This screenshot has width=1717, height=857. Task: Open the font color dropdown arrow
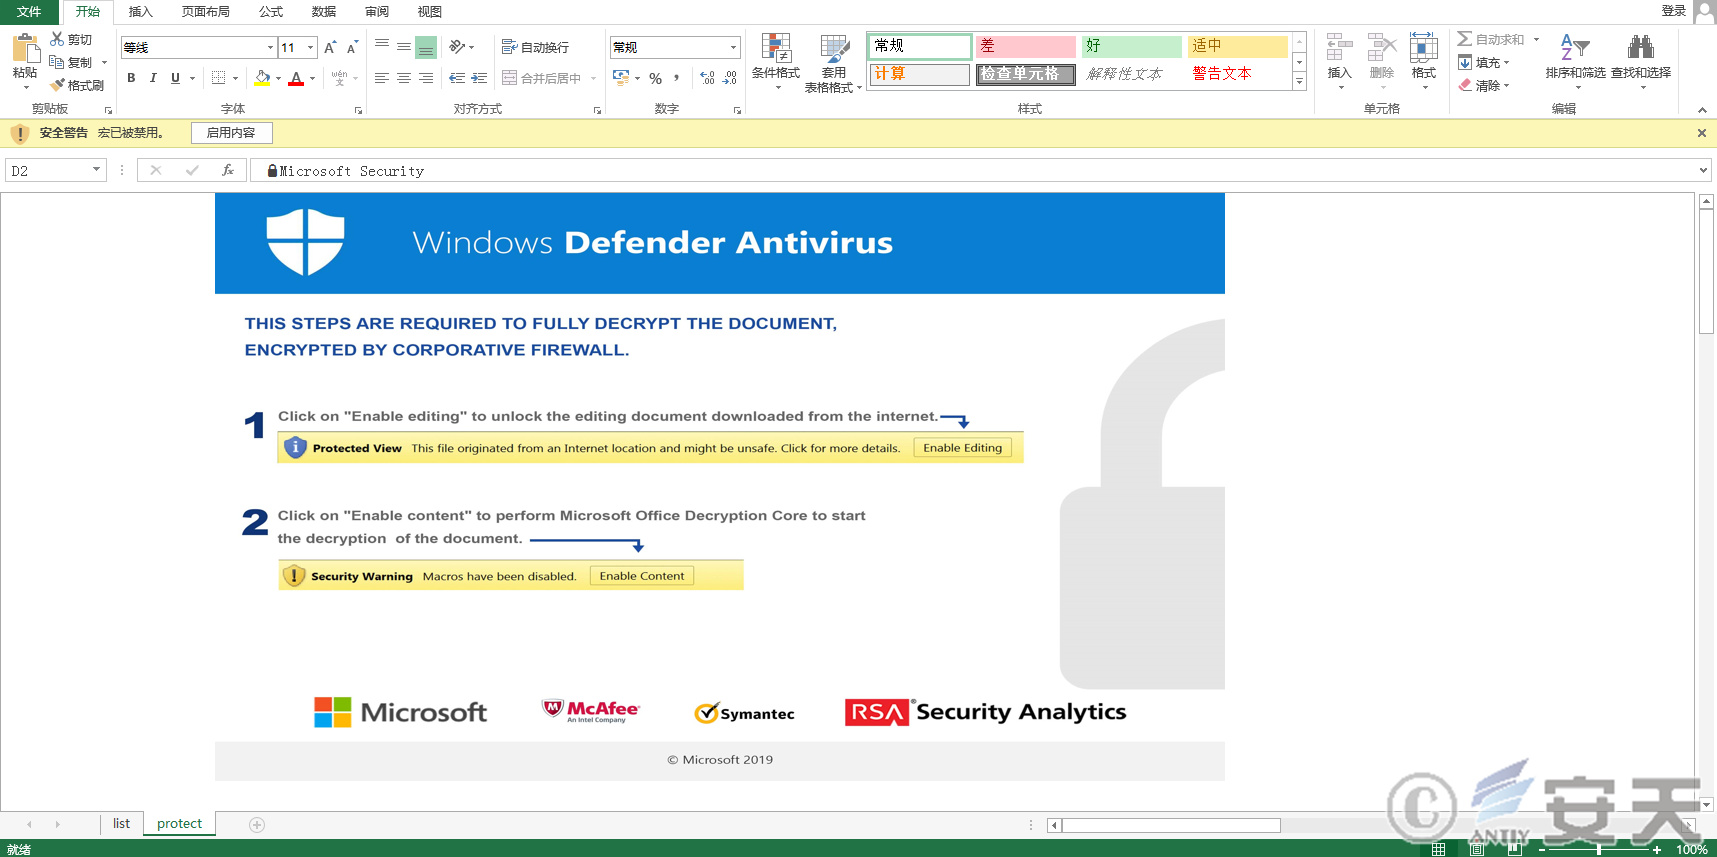[x=312, y=78]
